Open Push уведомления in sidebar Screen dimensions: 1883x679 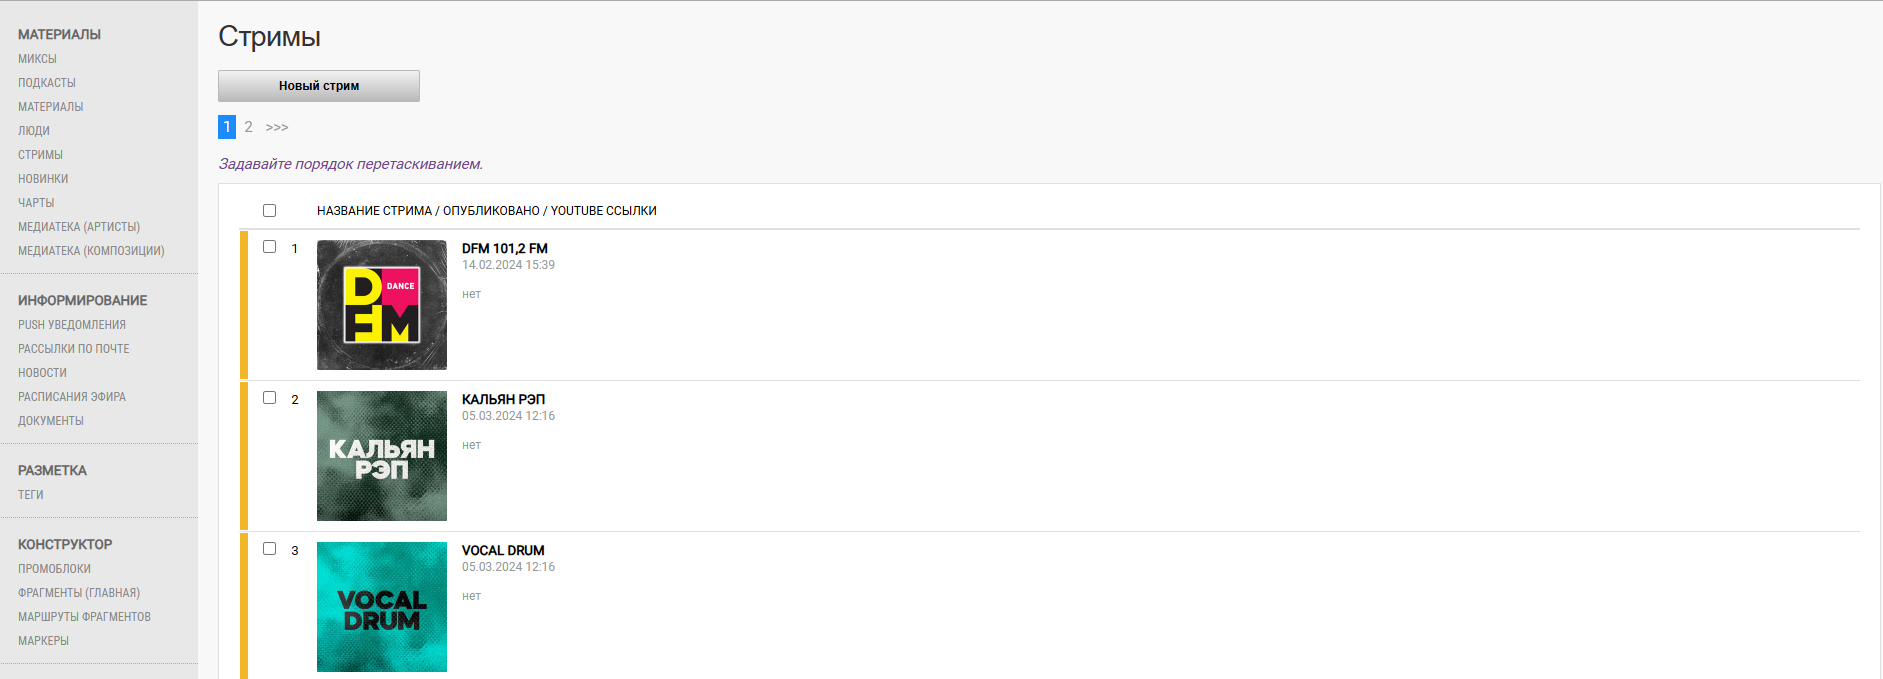tap(72, 325)
